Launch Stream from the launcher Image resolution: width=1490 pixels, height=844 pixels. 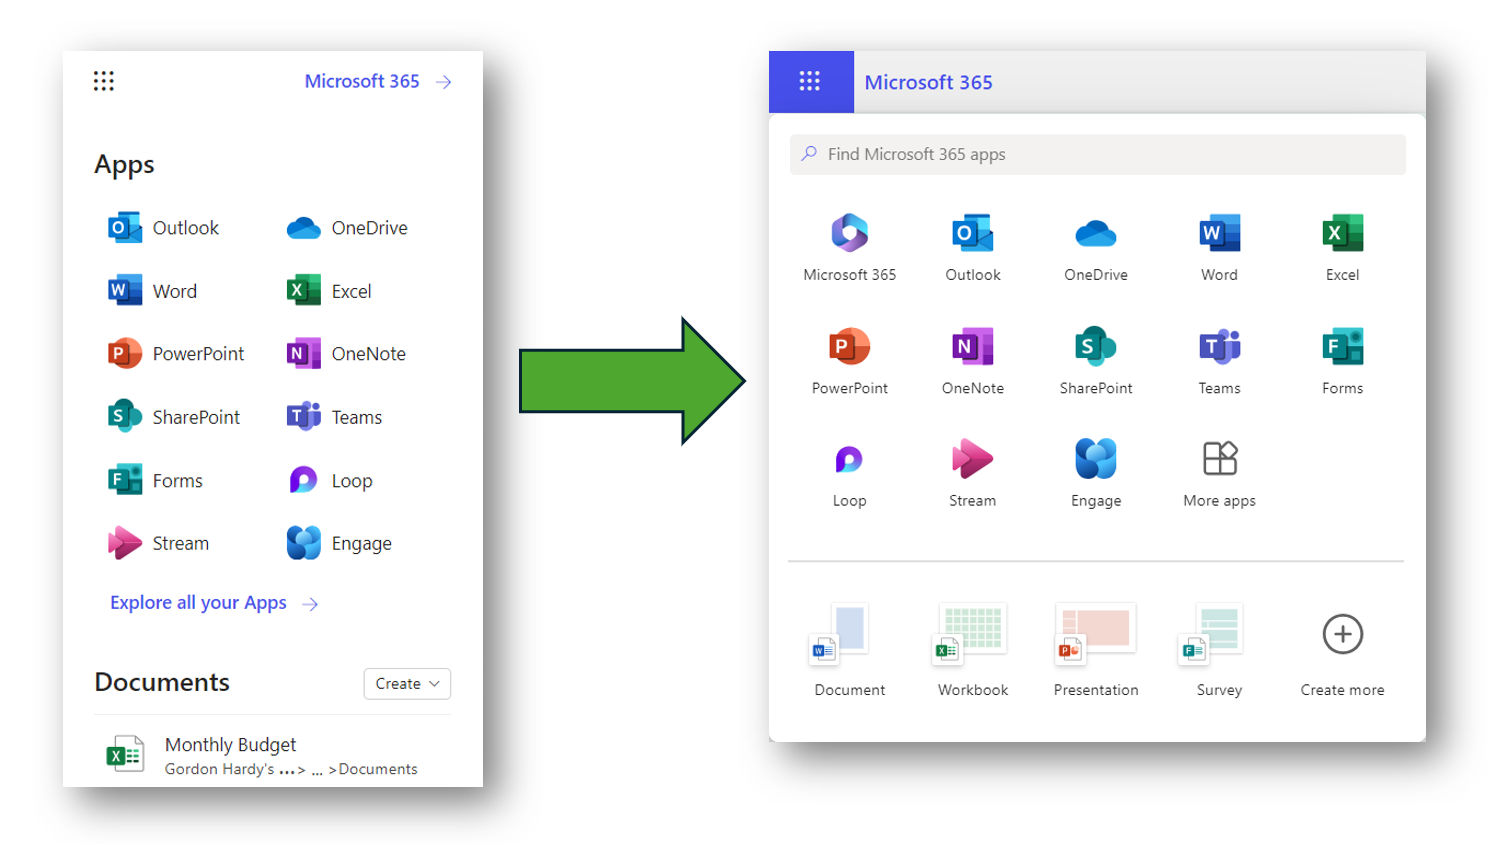tap(971, 459)
